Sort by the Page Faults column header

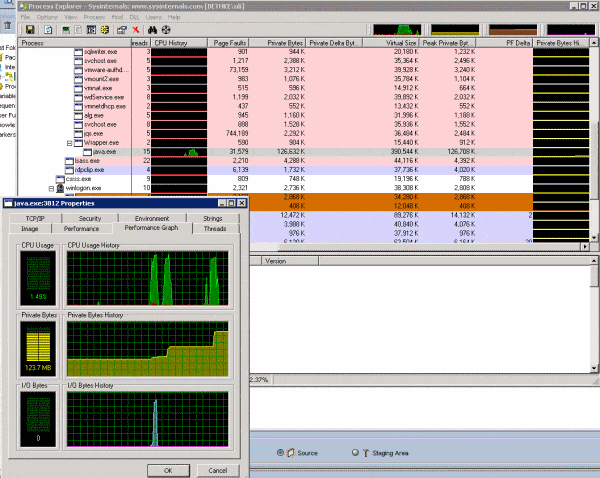(228, 43)
